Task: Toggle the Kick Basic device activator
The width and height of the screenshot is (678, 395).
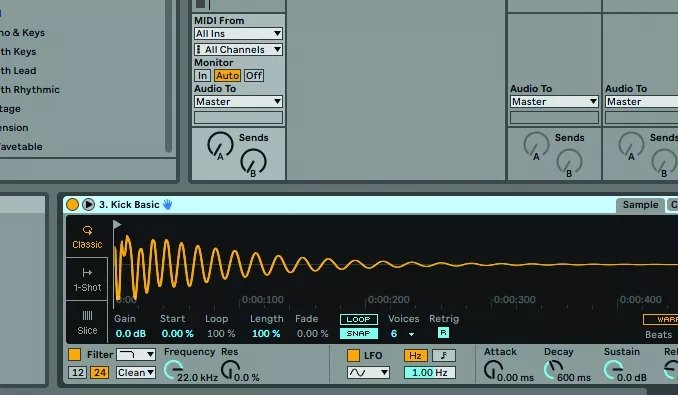Action: click(72, 204)
